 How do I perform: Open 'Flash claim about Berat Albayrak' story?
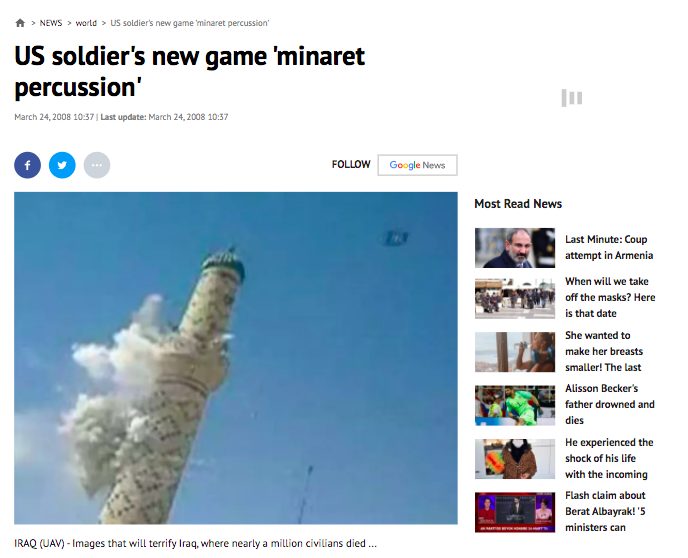click(605, 512)
